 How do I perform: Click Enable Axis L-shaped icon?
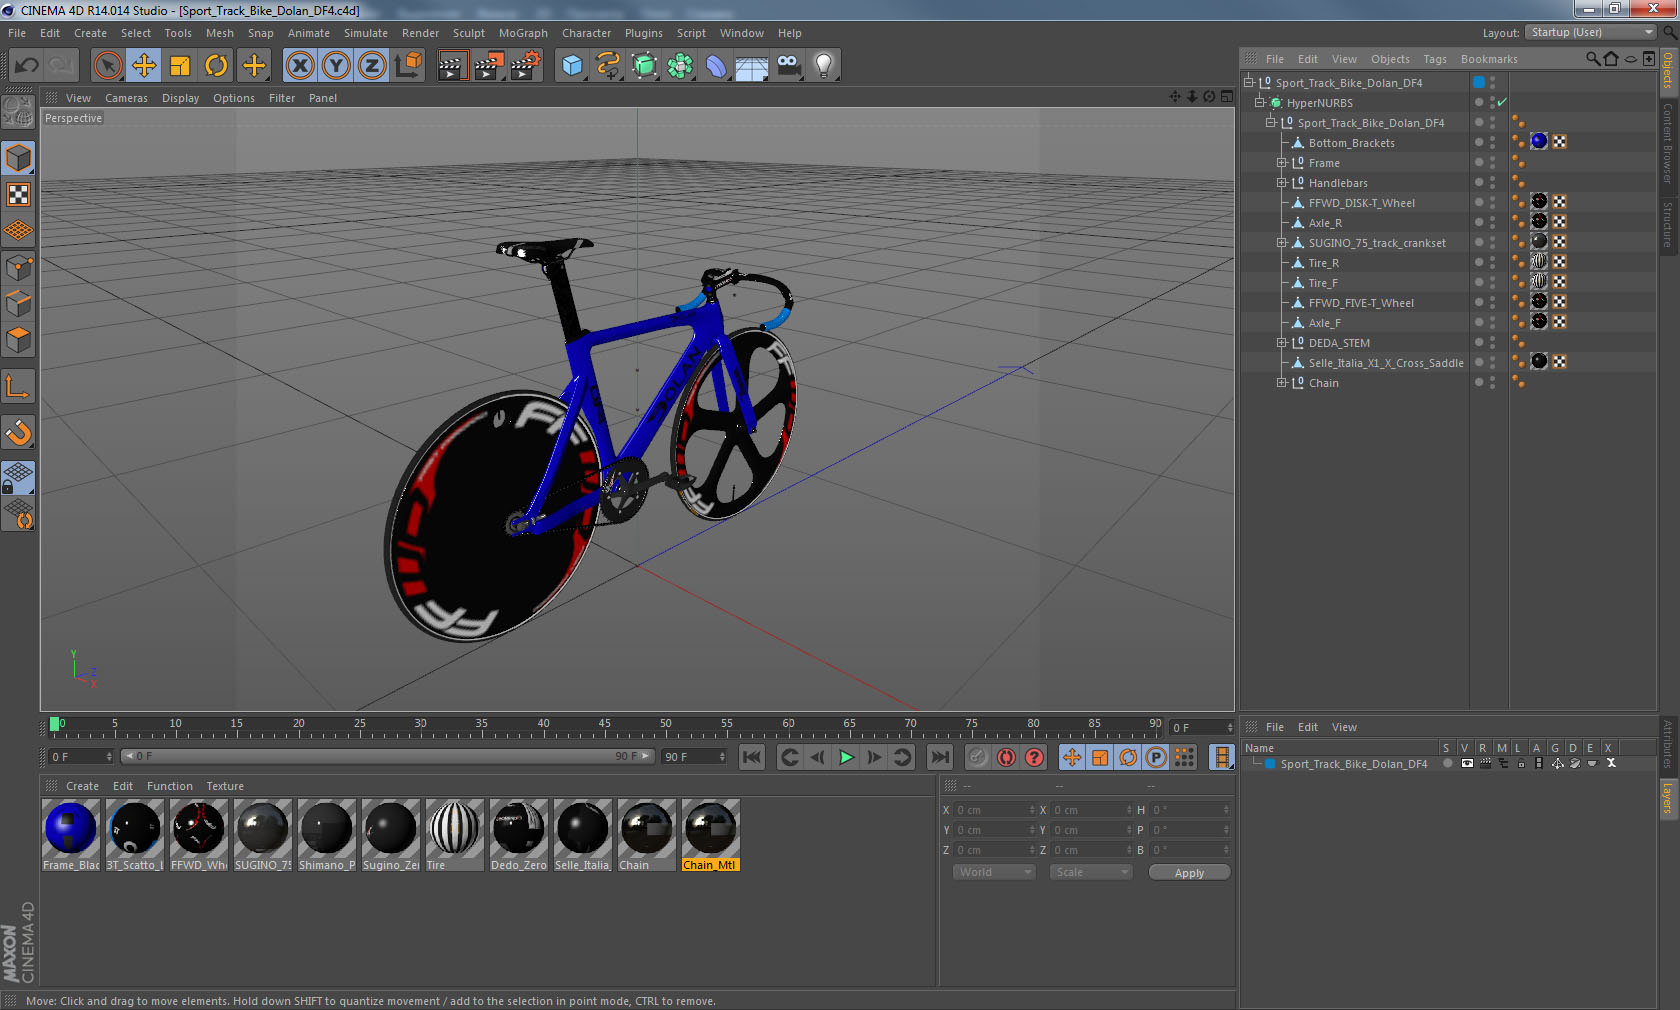coord(18,386)
